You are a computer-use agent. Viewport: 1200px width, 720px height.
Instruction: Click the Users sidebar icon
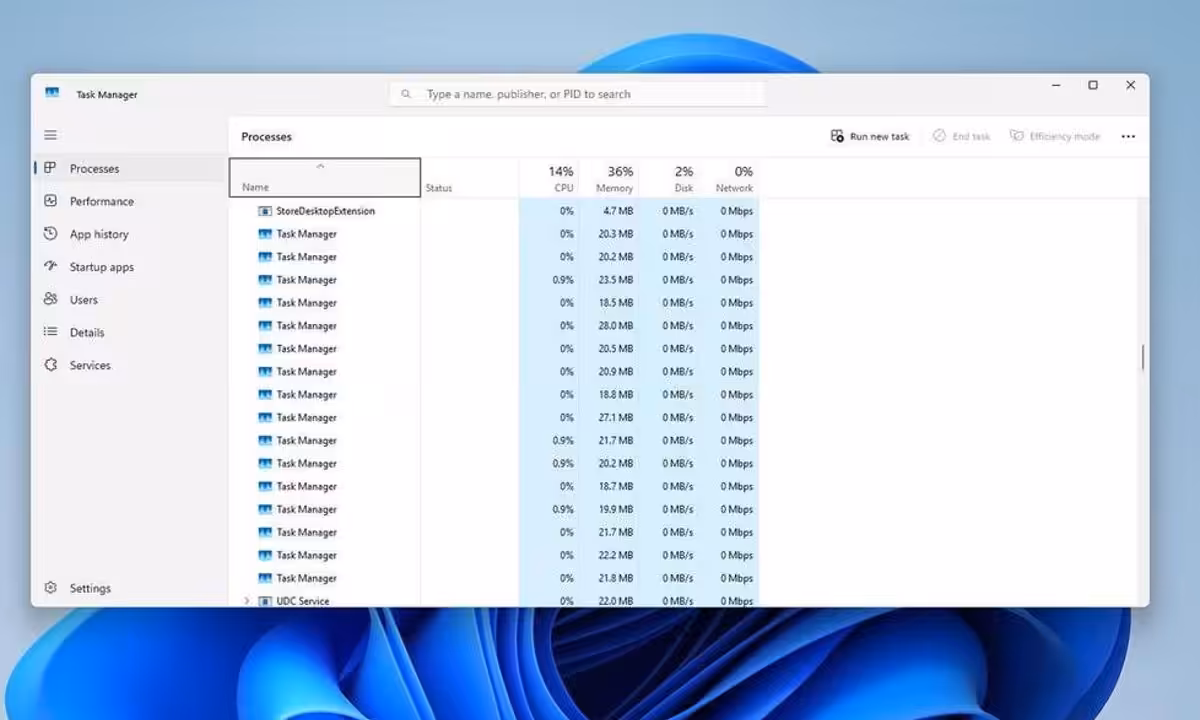50,299
